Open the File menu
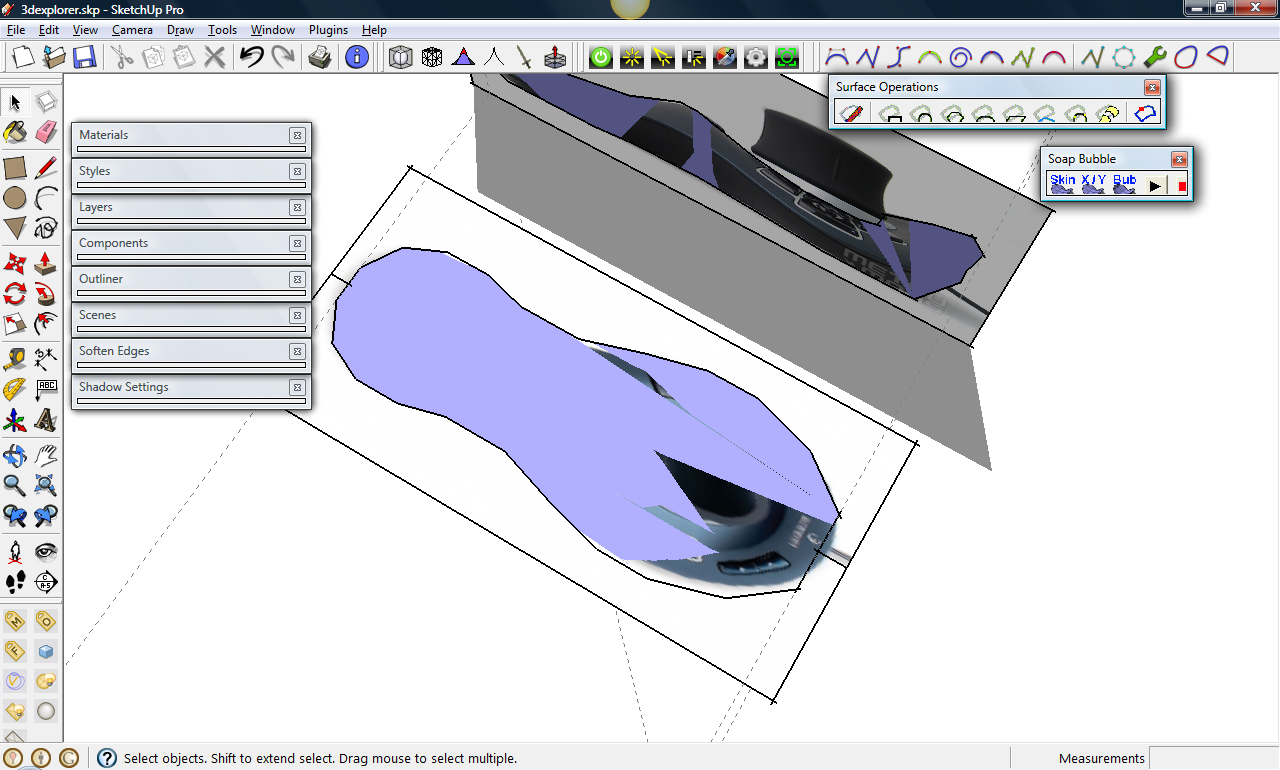 point(16,30)
